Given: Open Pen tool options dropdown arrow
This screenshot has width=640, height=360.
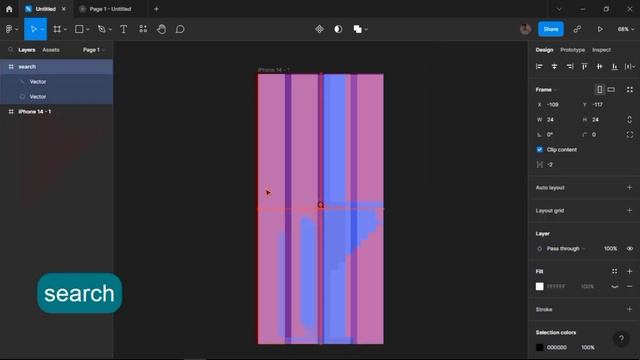Looking at the screenshot, I should (x=110, y=29).
